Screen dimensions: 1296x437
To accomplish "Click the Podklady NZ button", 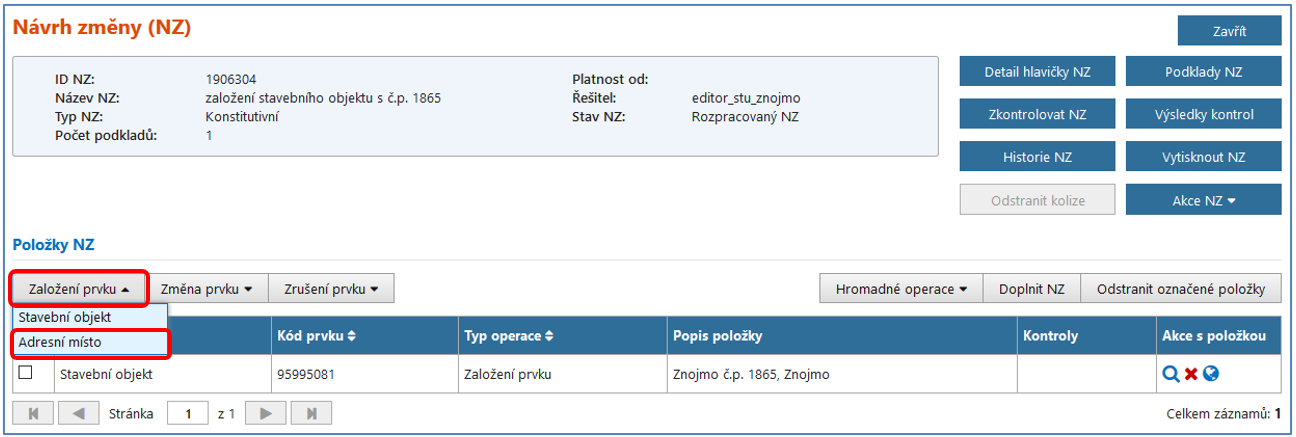I will click(1203, 72).
